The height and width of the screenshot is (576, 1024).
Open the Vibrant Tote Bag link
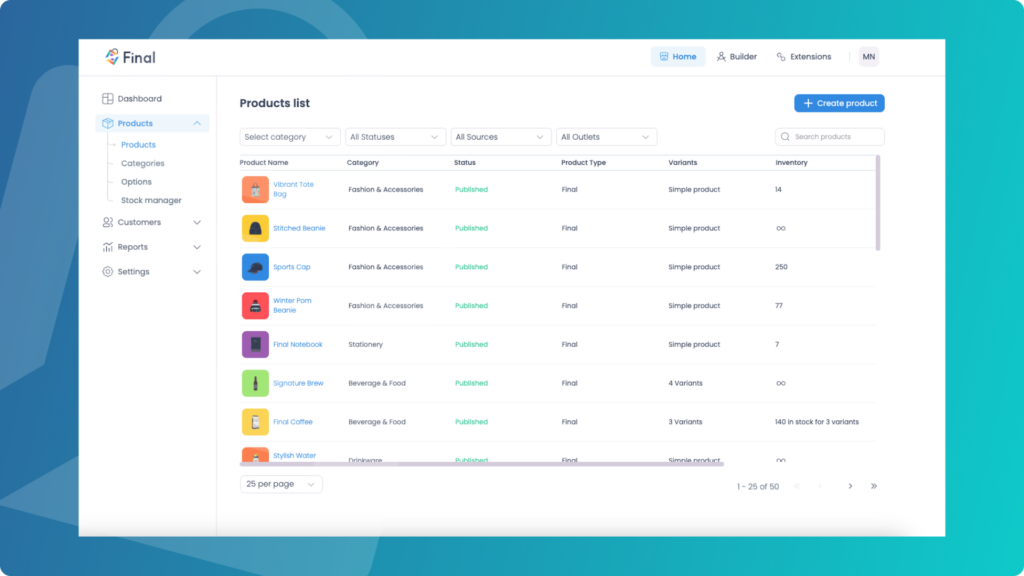pyautogui.click(x=293, y=189)
